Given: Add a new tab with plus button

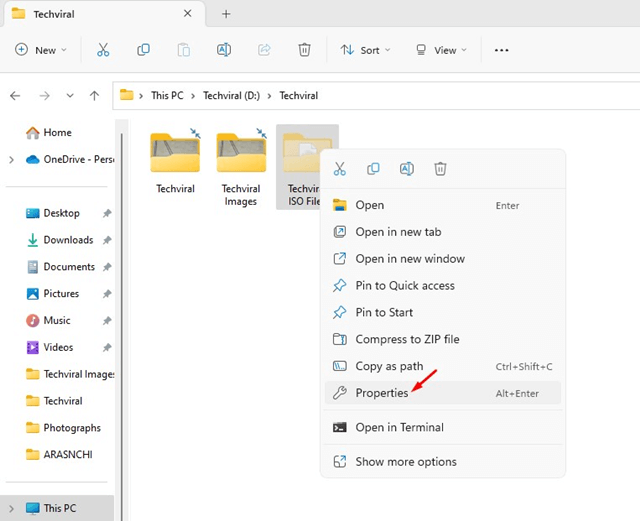Looking at the screenshot, I should tap(226, 14).
